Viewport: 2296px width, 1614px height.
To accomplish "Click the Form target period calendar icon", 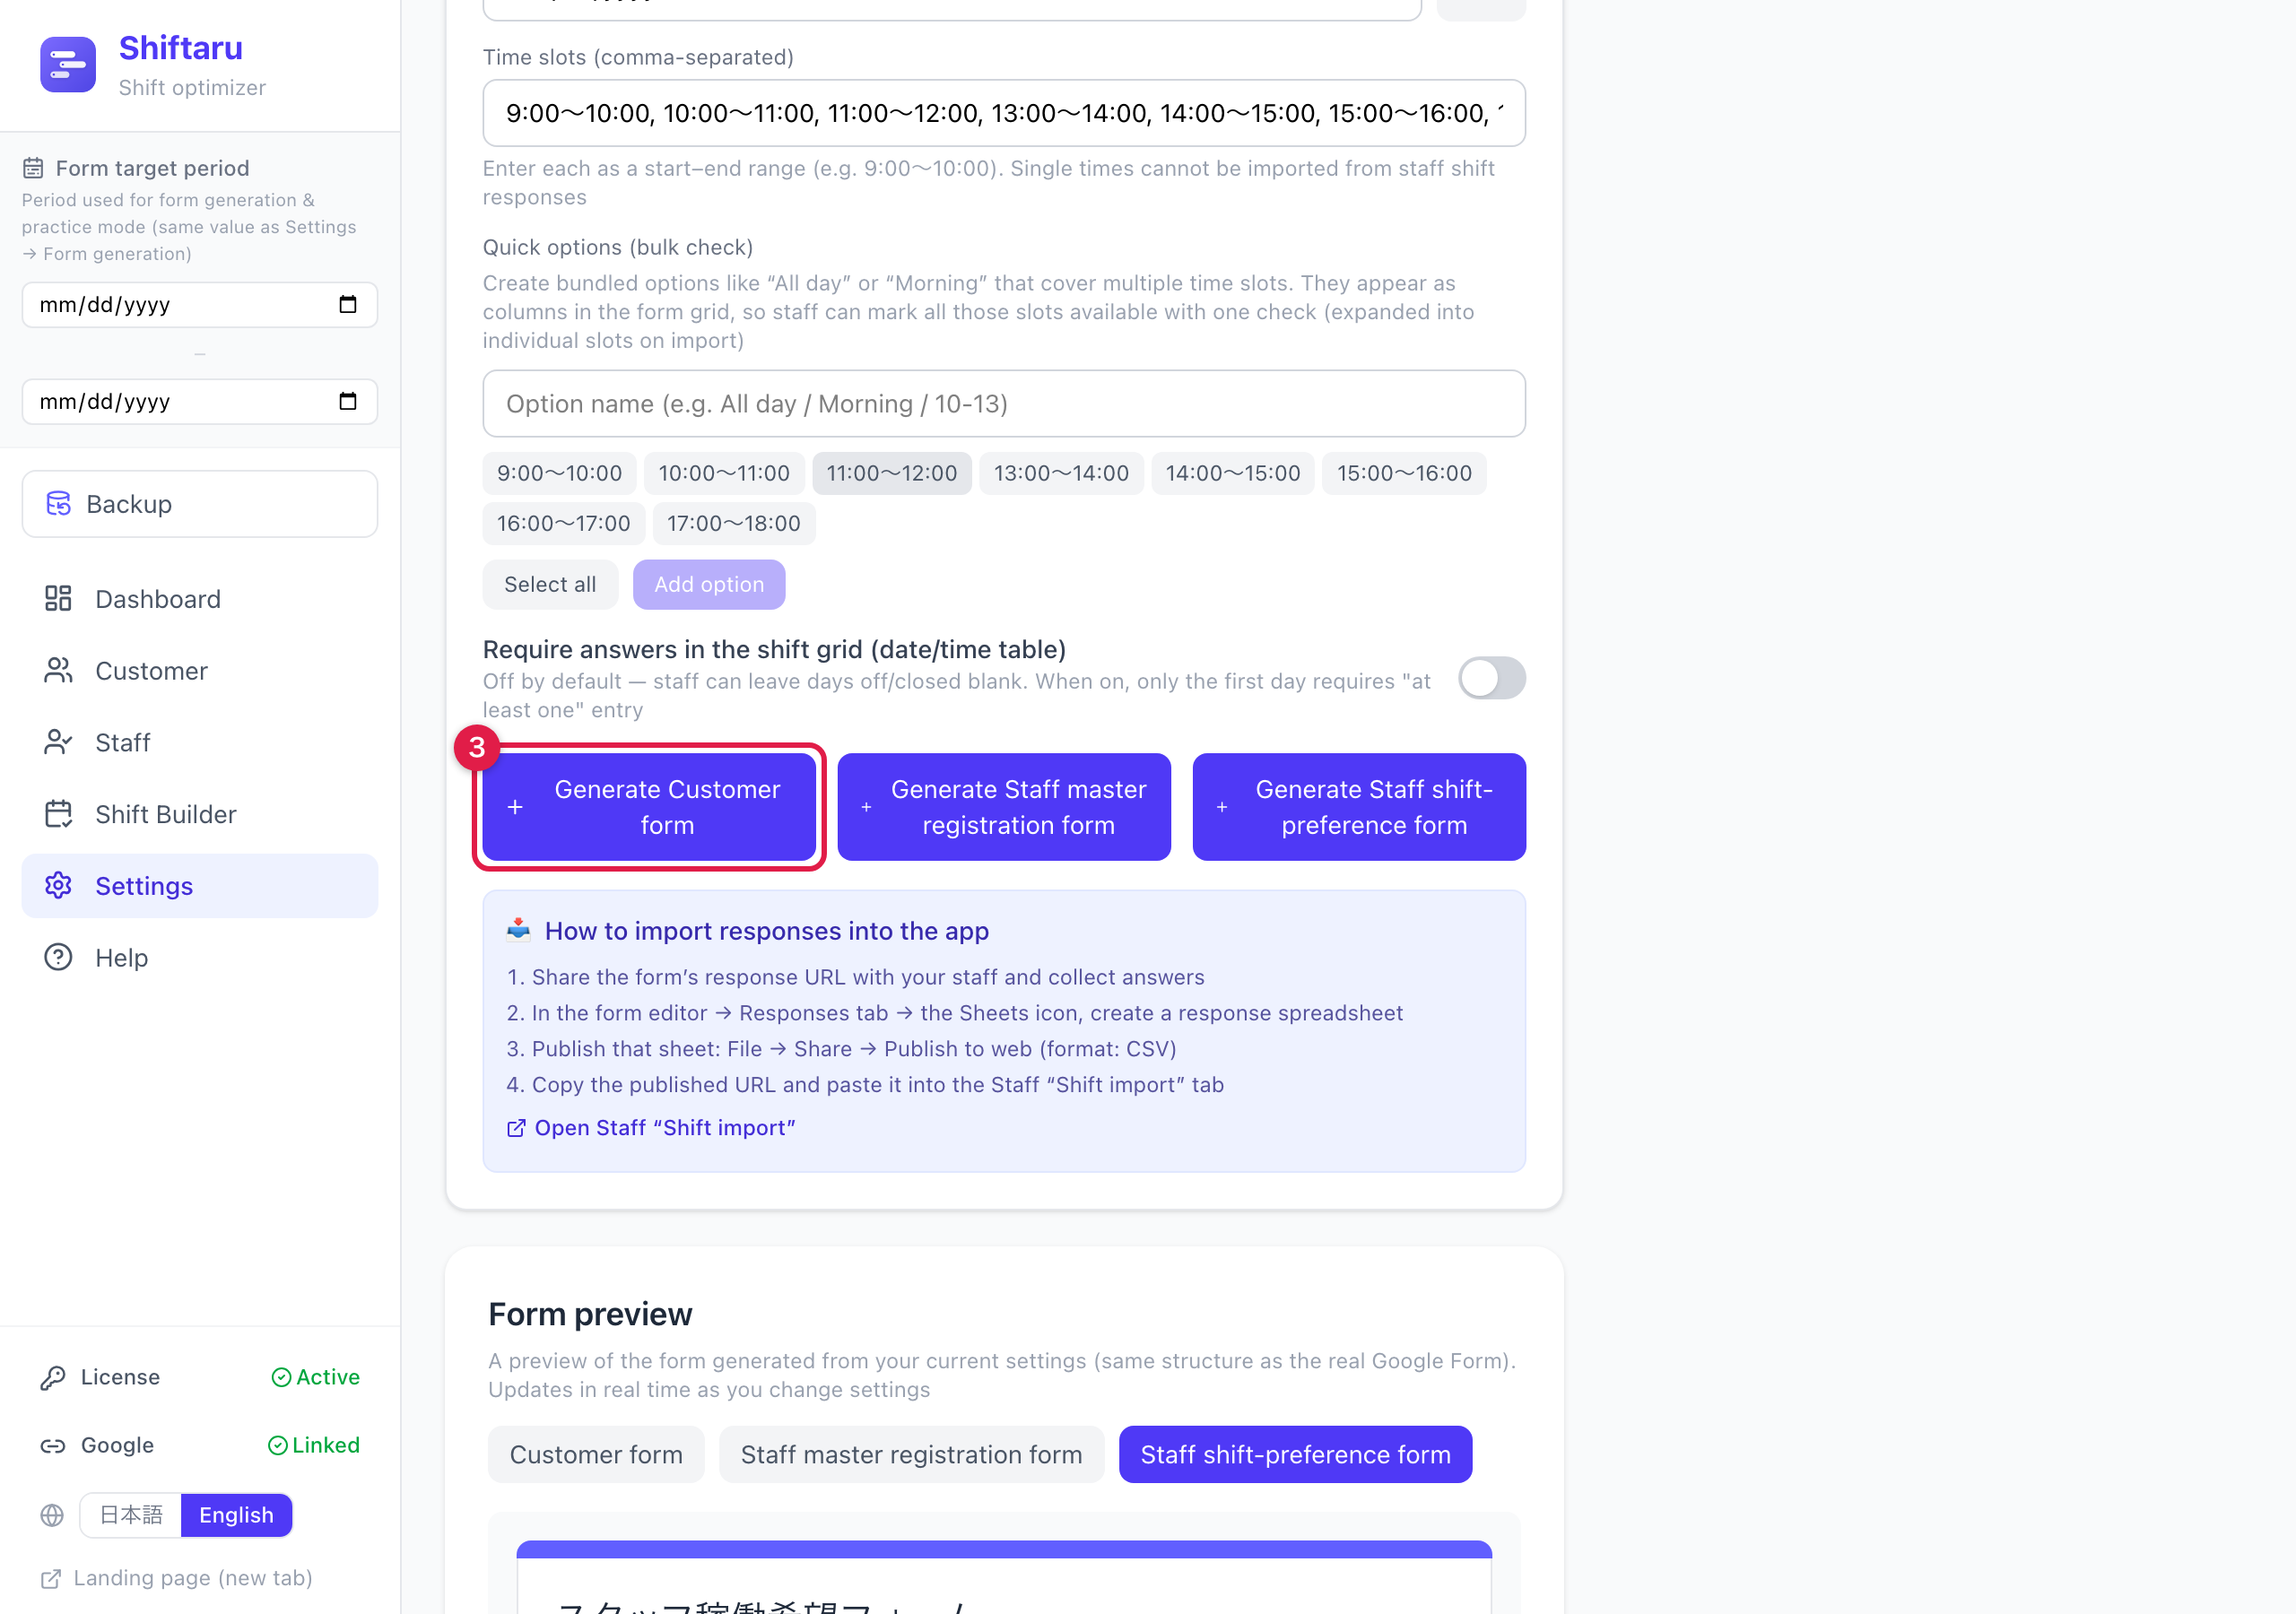I will point(33,168).
